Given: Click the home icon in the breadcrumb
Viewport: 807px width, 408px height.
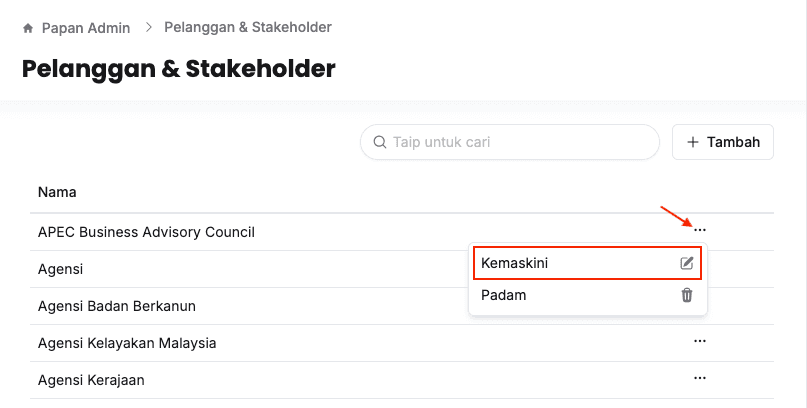Looking at the screenshot, I should (28, 28).
